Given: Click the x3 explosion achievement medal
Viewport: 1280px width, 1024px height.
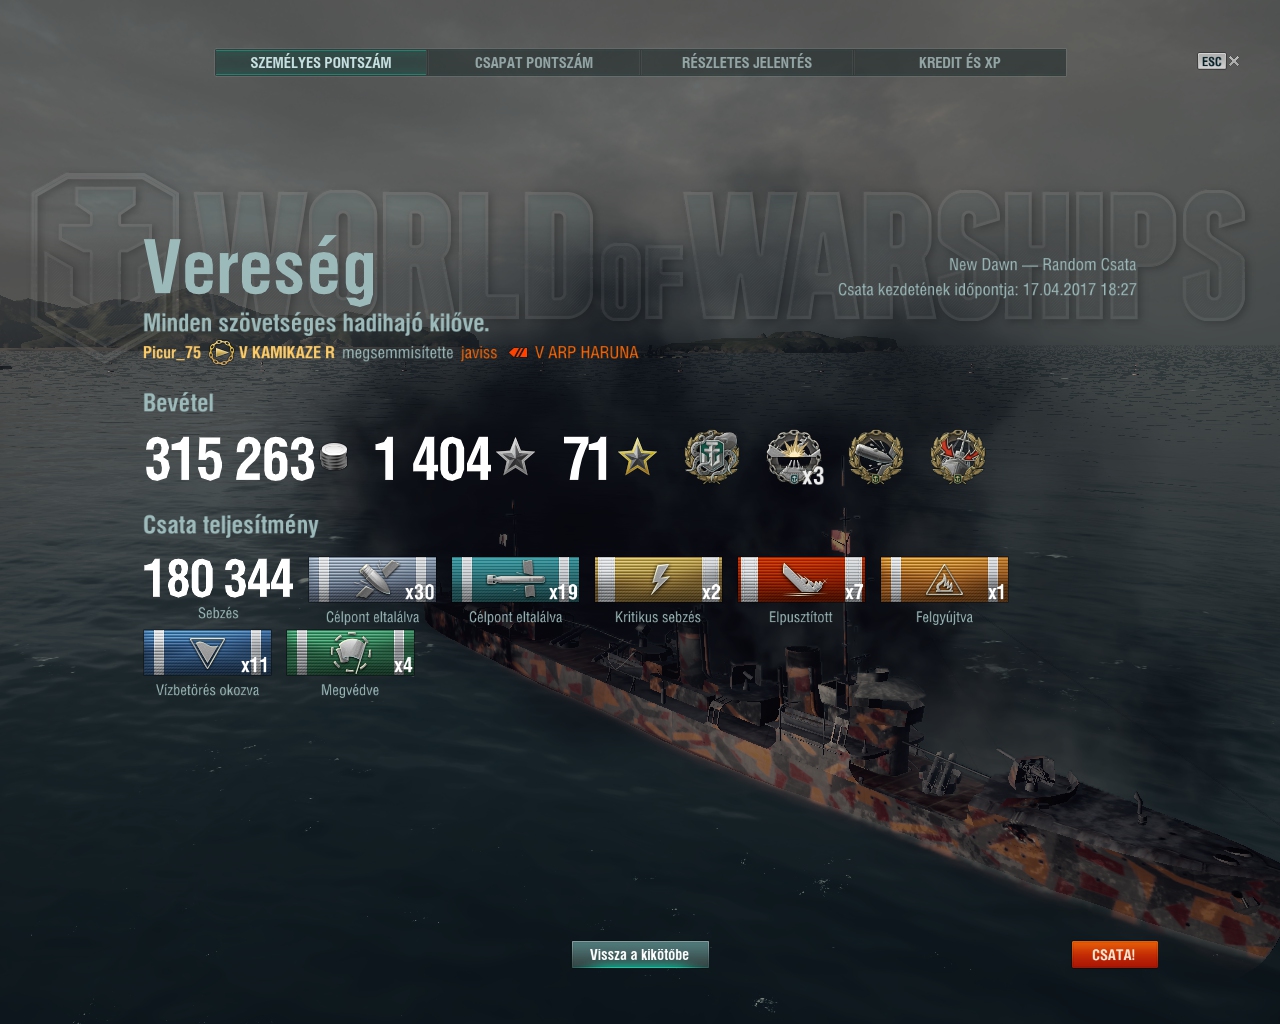Looking at the screenshot, I should coord(794,458).
